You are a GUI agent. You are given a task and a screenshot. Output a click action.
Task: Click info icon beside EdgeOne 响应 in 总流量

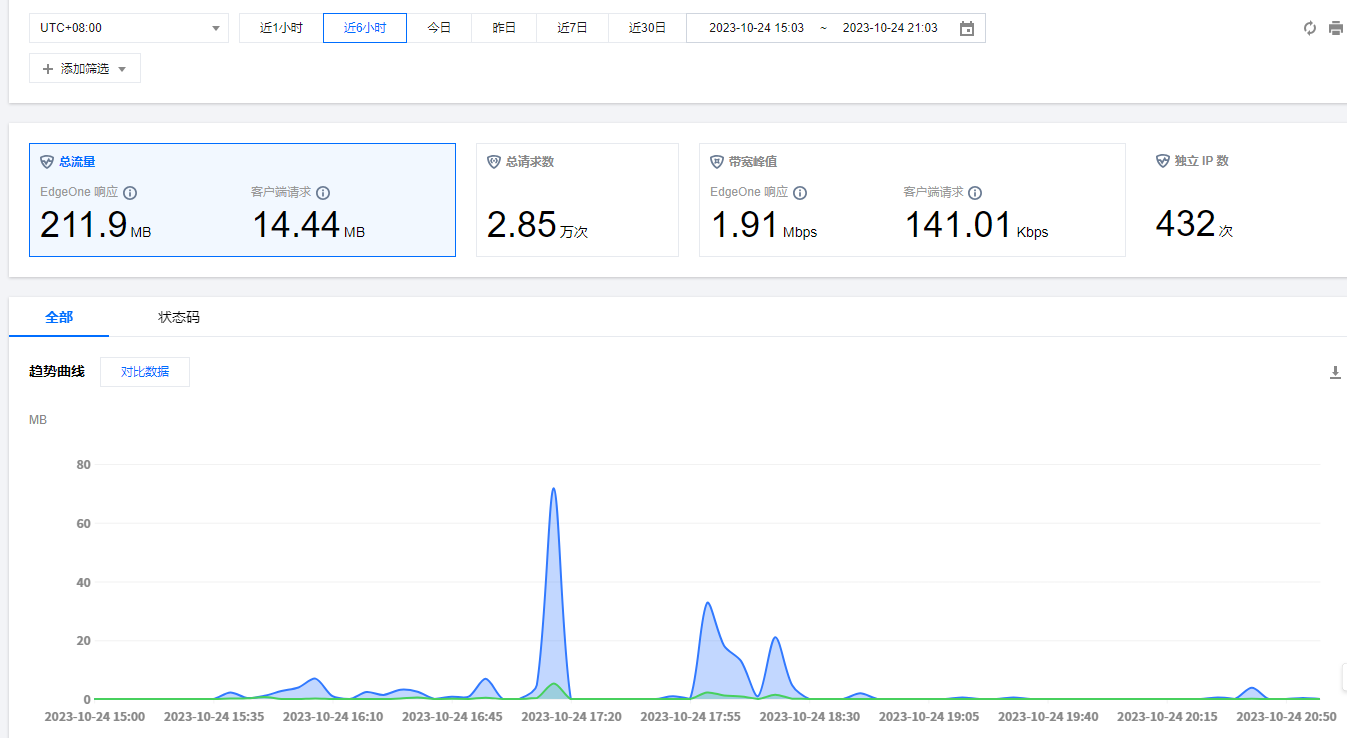[130, 193]
